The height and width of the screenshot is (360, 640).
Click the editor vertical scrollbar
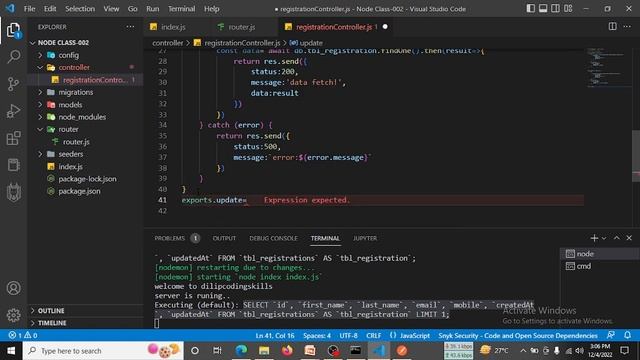pos(636,155)
